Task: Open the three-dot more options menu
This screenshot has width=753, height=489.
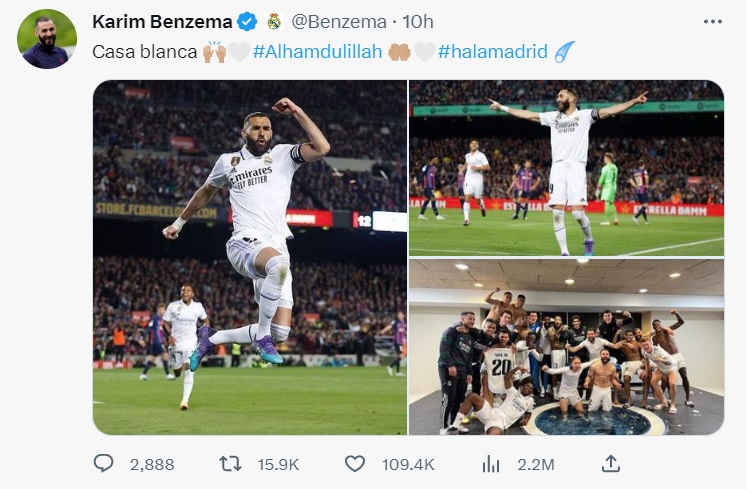Action: point(712,21)
